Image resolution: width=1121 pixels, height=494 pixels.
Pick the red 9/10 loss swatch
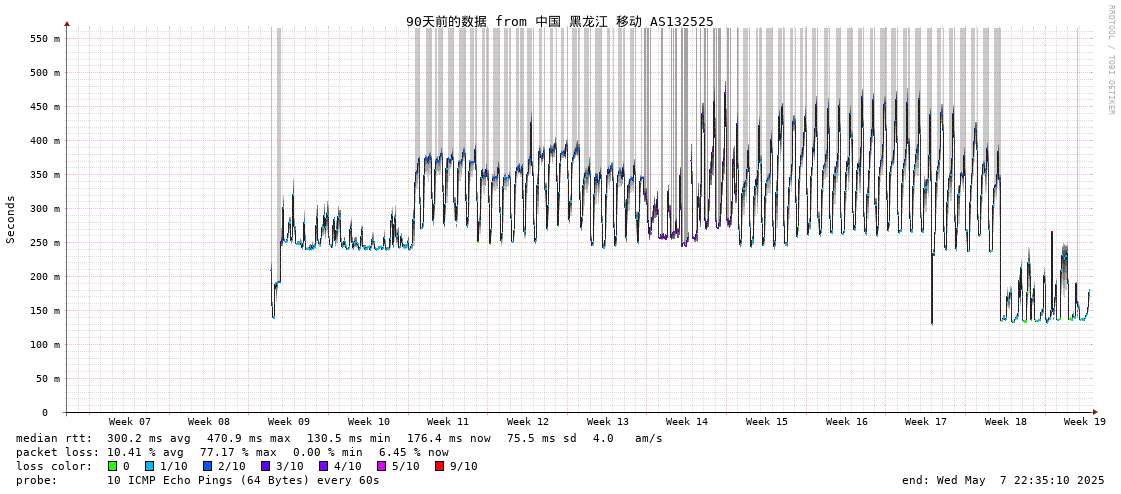click(440, 466)
